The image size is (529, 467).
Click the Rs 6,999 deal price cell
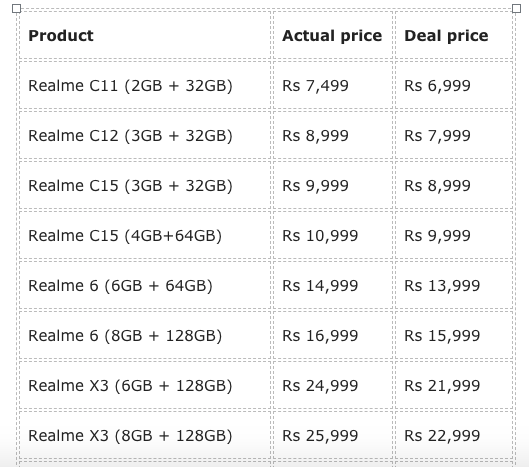coord(454,85)
